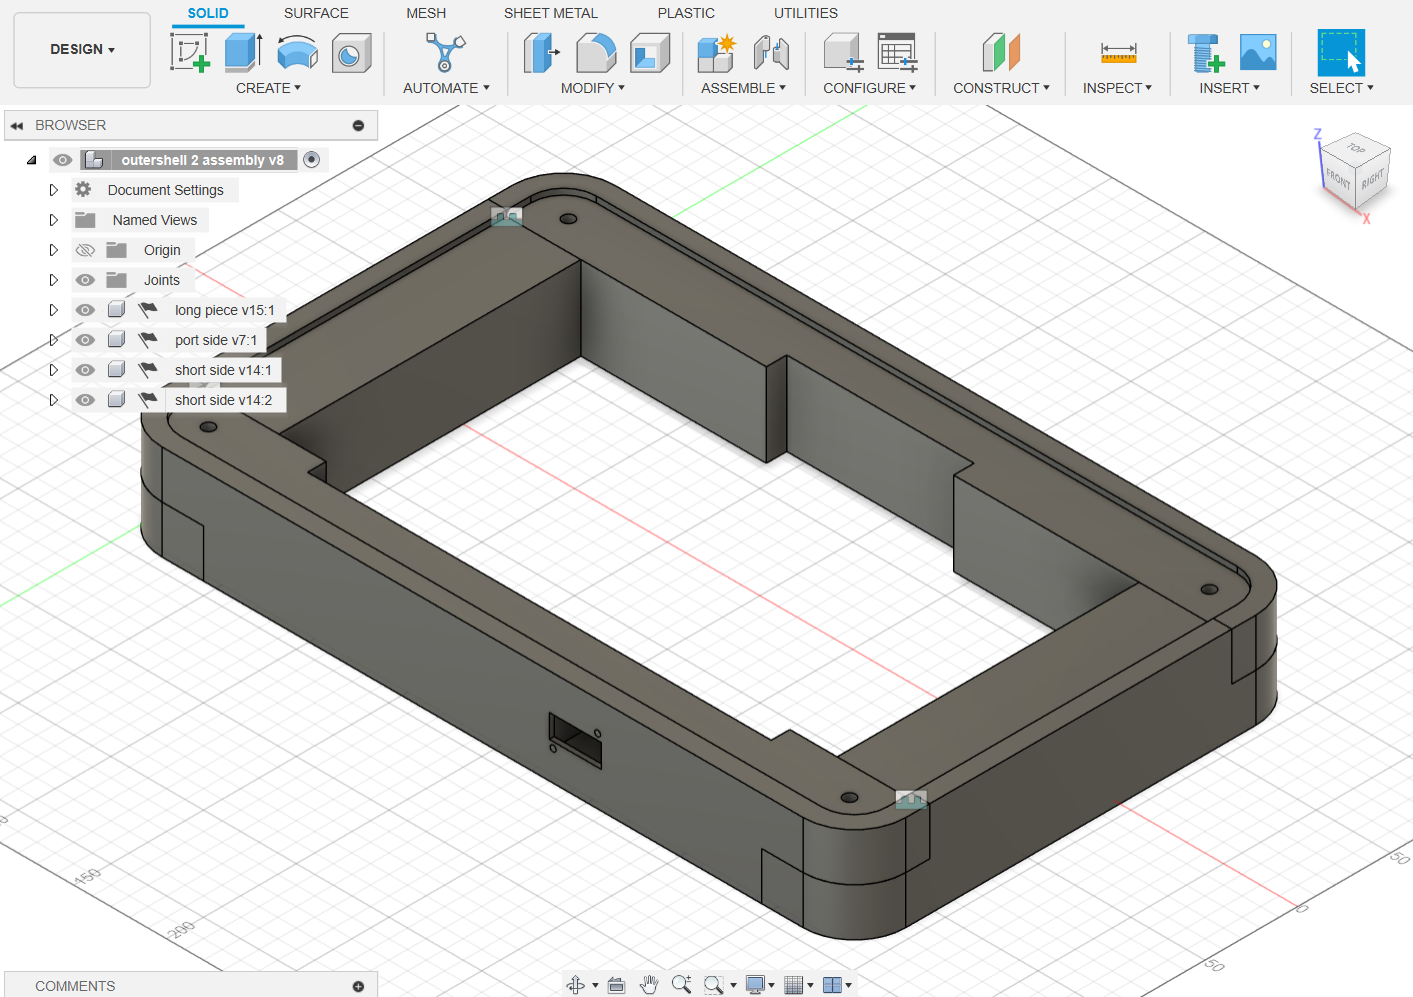The image size is (1413, 997).
Task: Show the hidden Origin folder
Action: 86,250
